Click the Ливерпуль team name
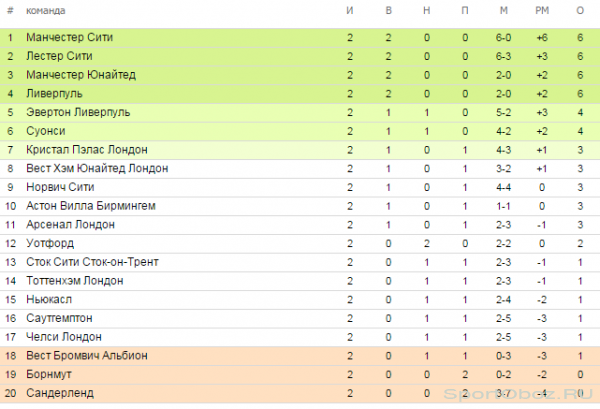This screenshot has height=409, width=600. pyautogui.click(x=54, y=94)
